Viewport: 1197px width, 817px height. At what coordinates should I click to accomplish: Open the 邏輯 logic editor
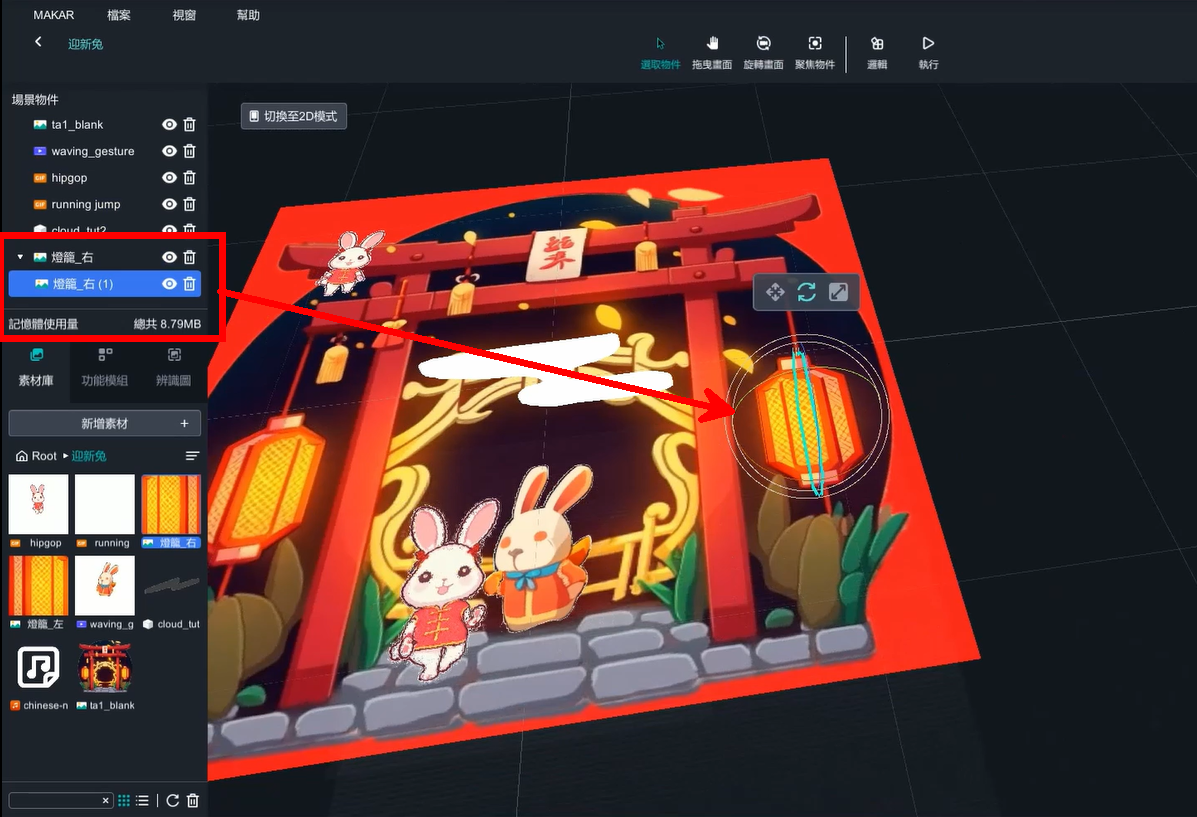[x=876, y=52]
